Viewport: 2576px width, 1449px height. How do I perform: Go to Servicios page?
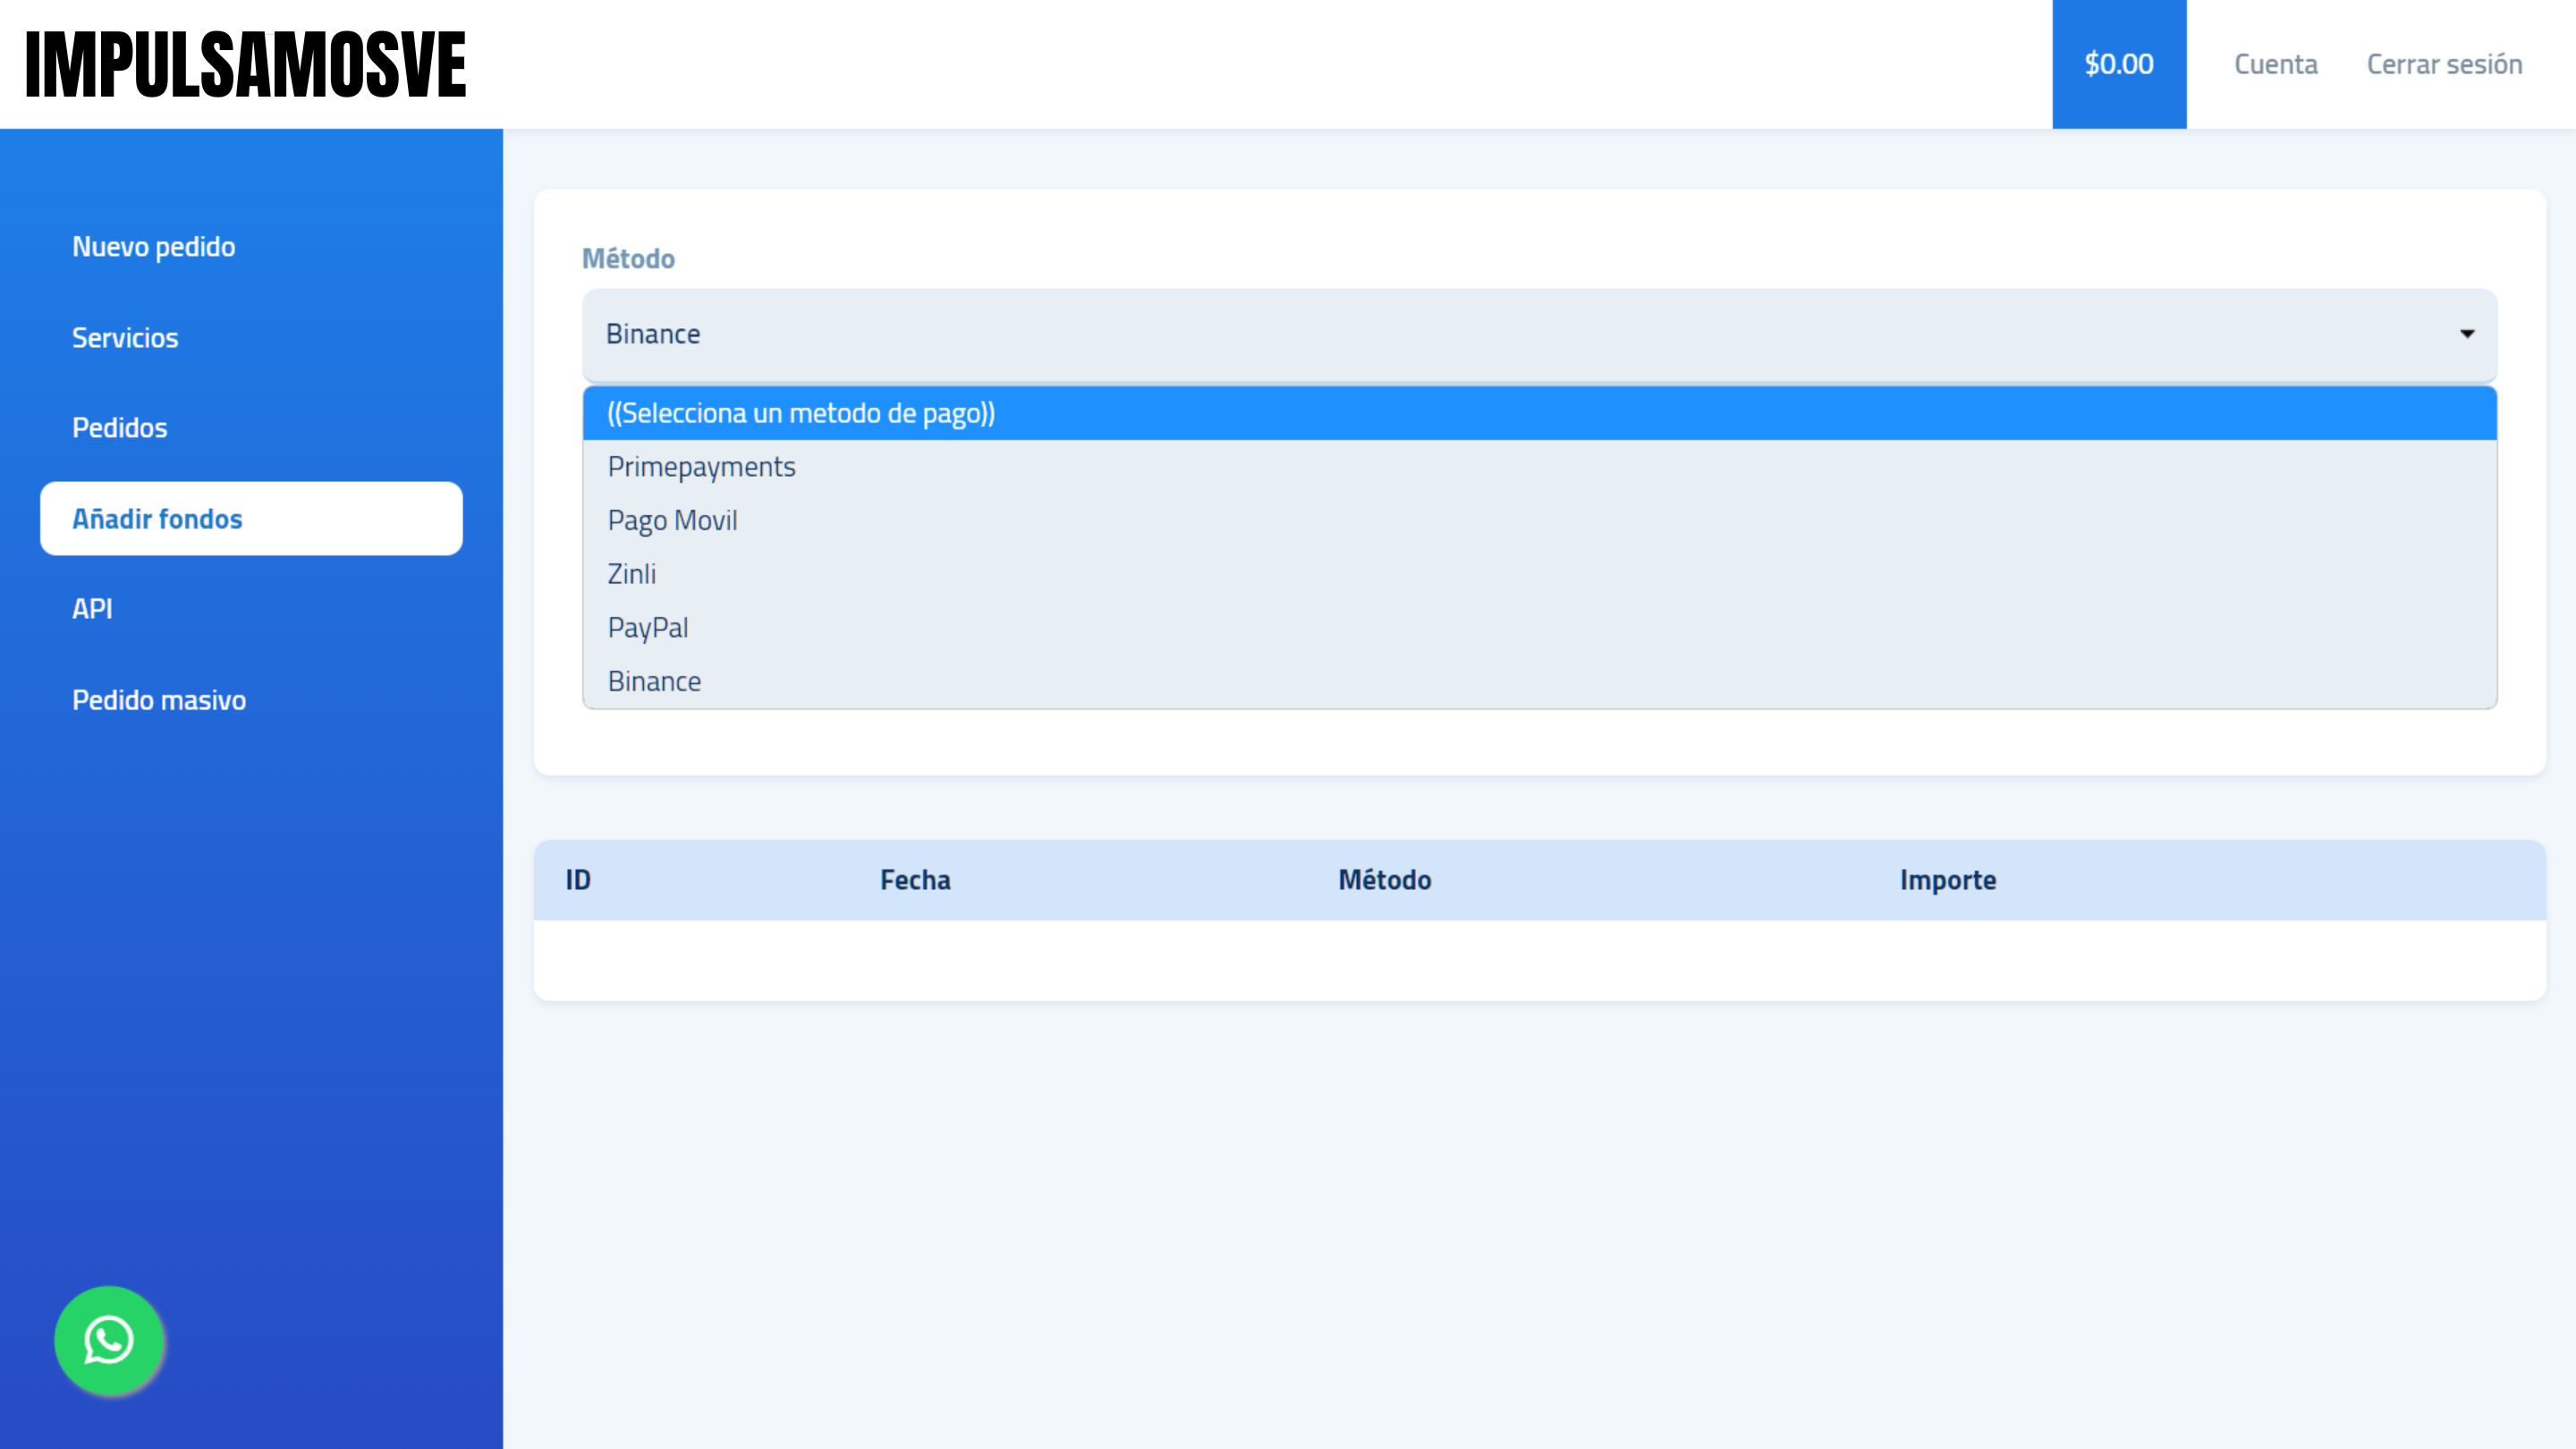tap(125, 338)
